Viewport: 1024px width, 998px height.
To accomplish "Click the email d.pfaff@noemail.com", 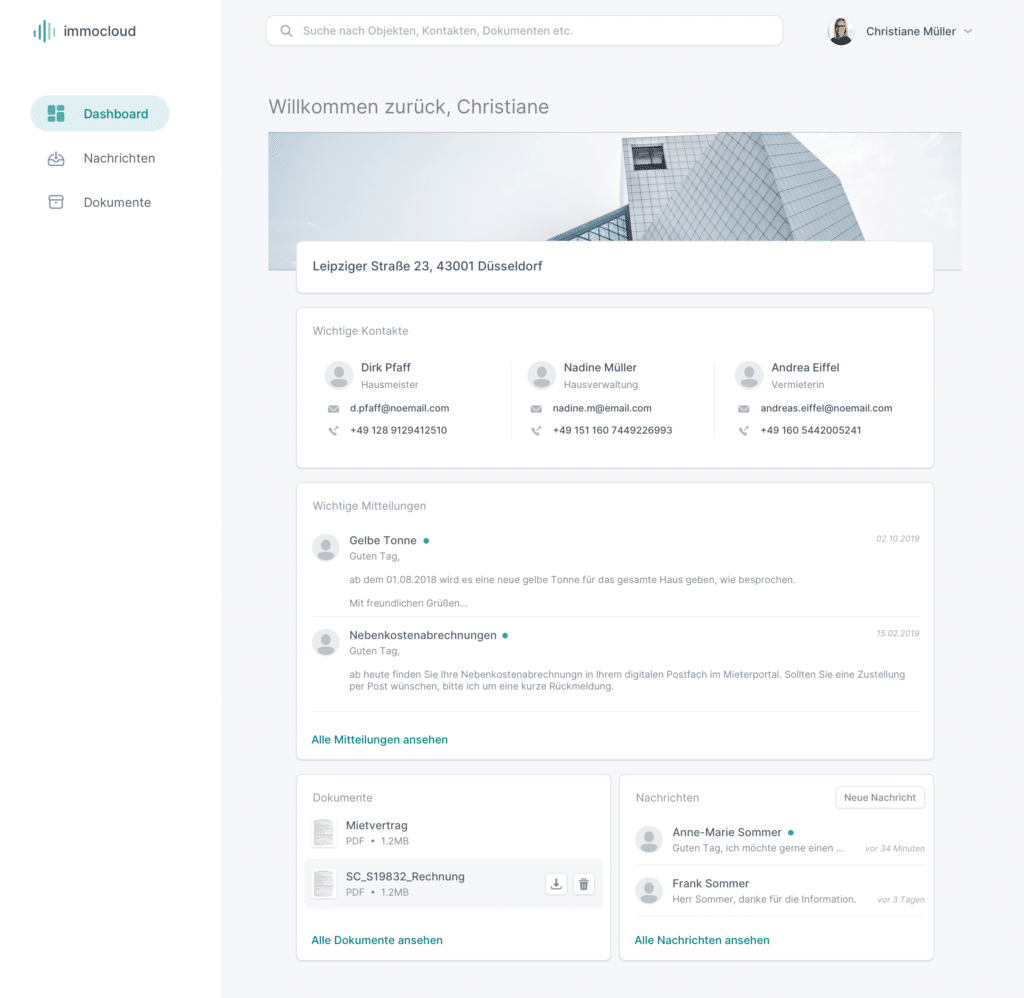I will point(399,408).
